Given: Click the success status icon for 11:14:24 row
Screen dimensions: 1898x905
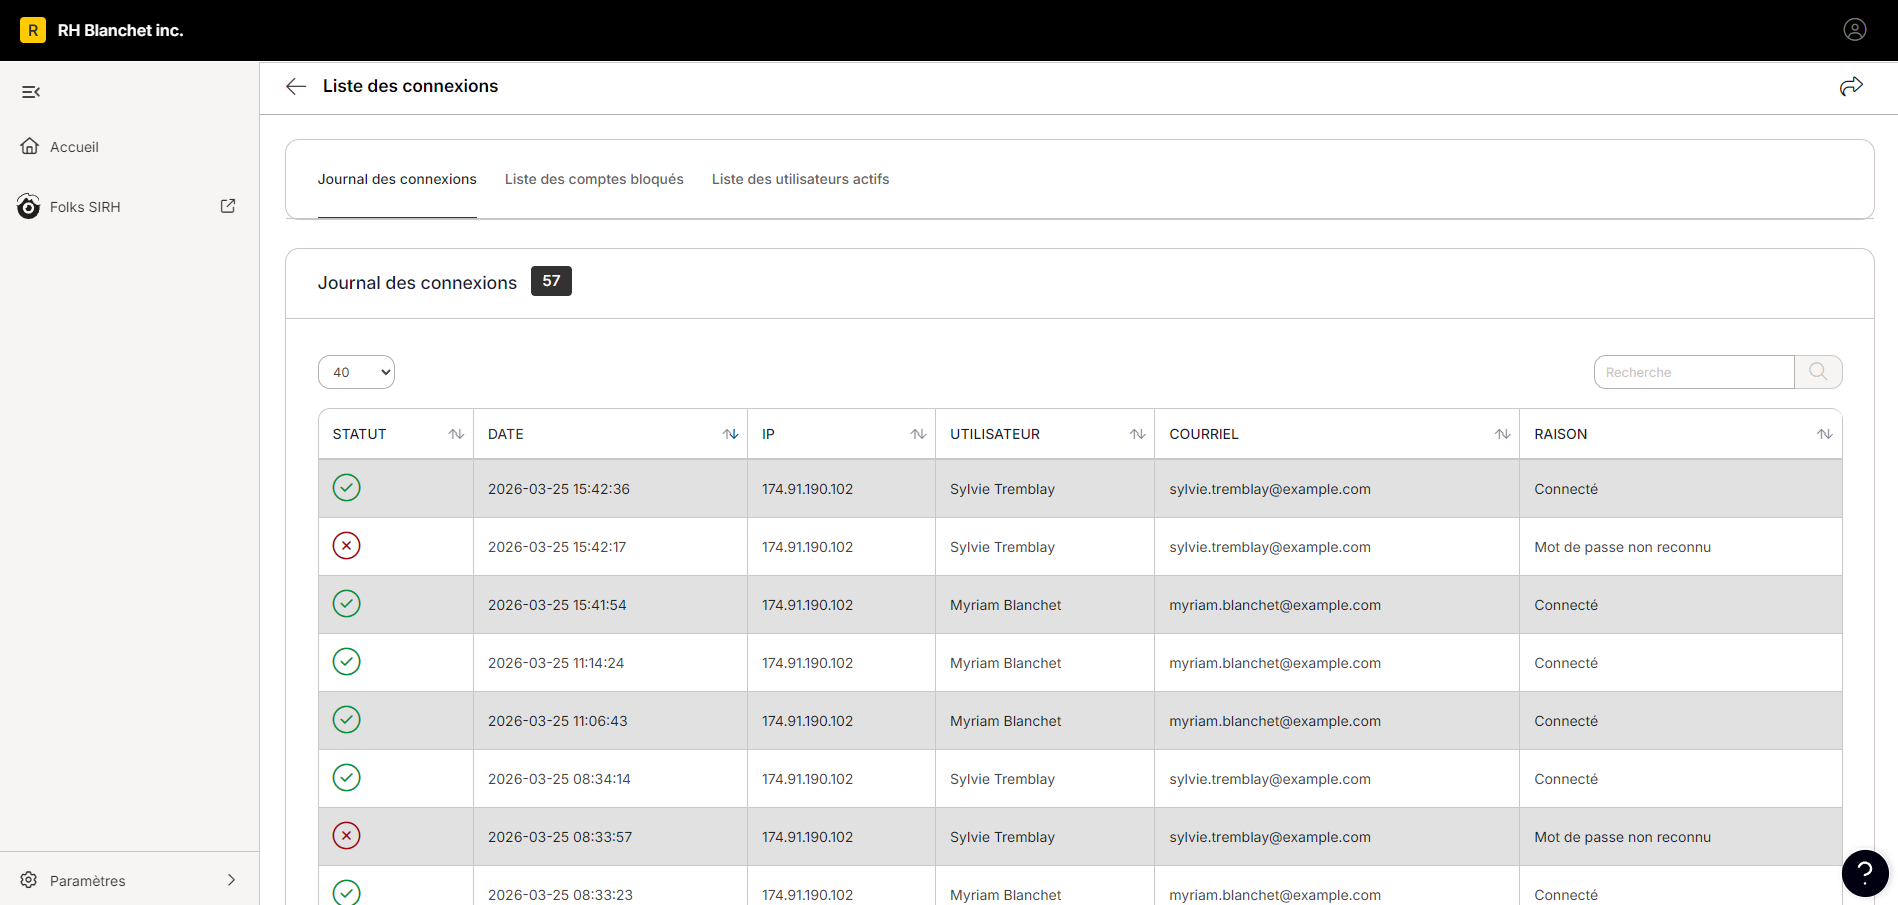Looking at the screenshot, I should coord(346,662).
